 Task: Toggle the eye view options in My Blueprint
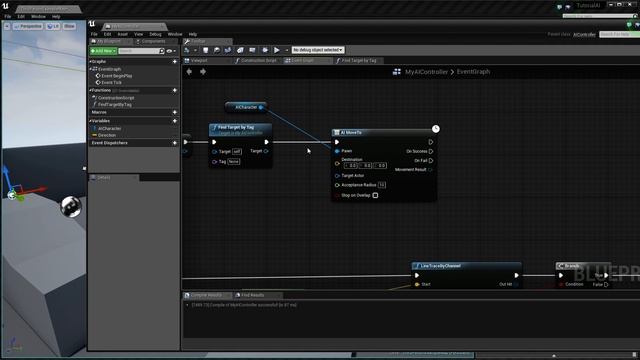point(171,51)
